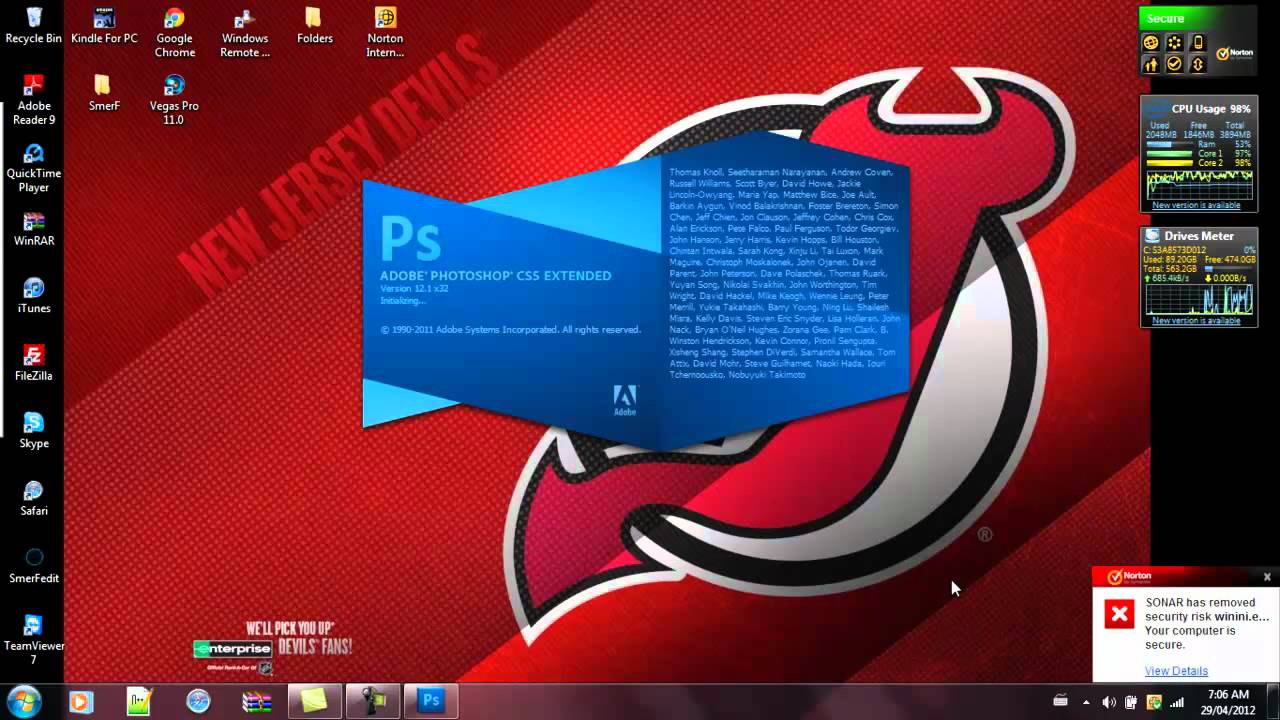Viewport: 1280px width, 720px height.
Task: Click the people icon in Norton gadget
Action: click(x=1150, y=64)
